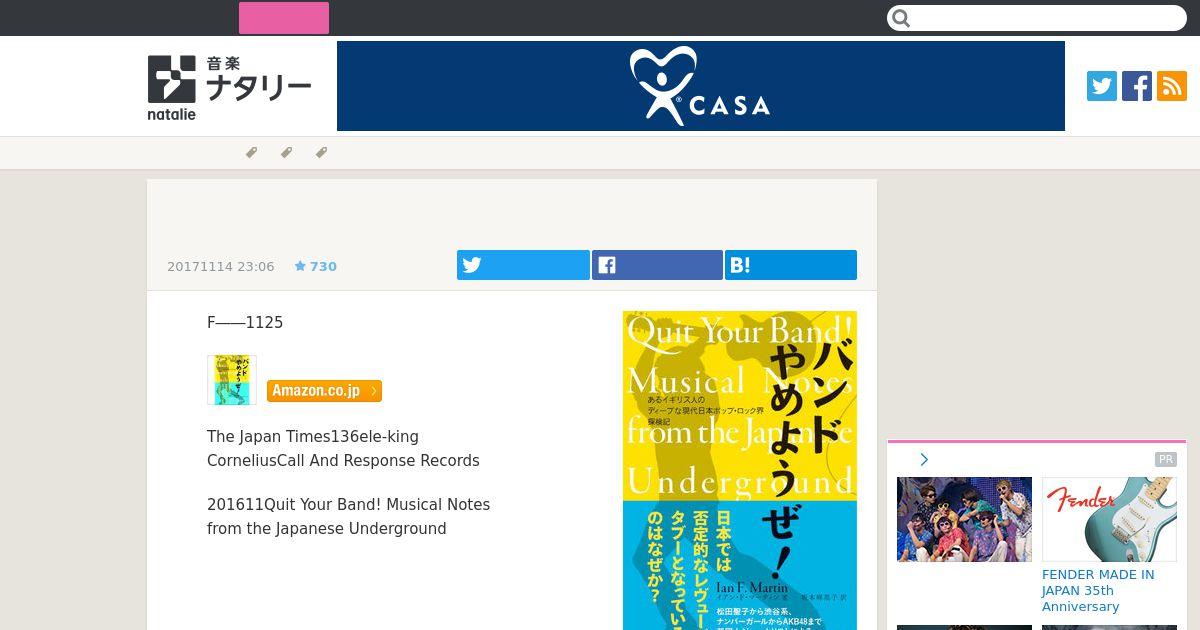Click 'CorneliusCall And Response Records' text

[x=343, y=460]
